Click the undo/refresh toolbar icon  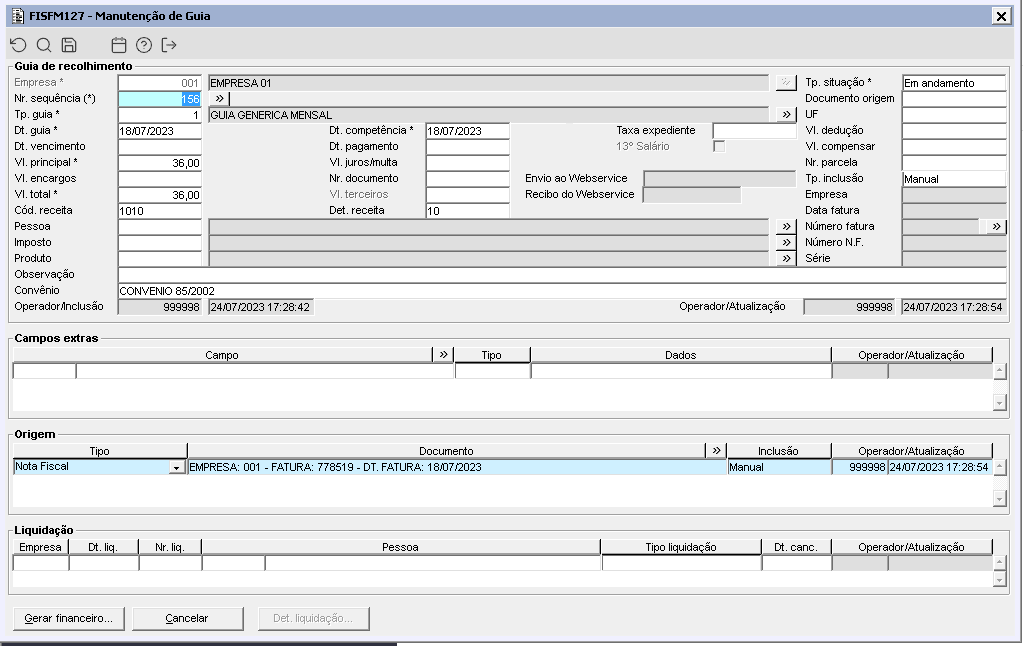click(18, 45)
